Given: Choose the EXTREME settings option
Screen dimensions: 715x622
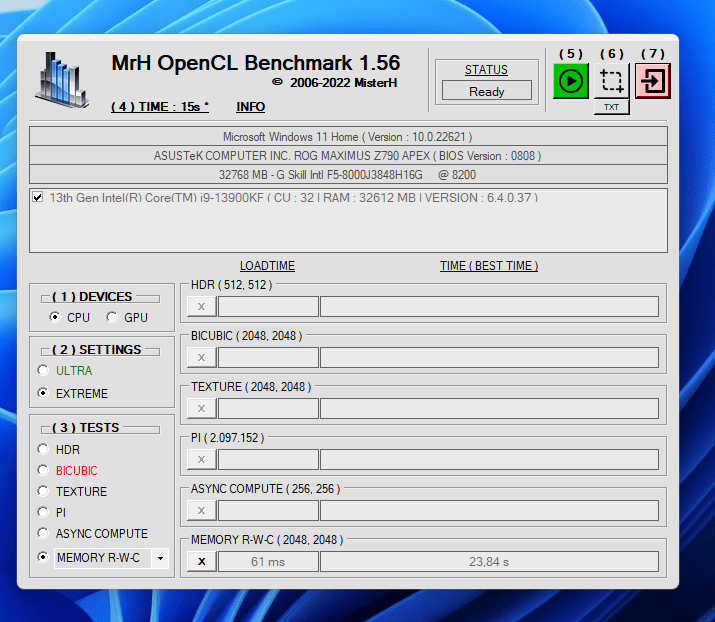Looking at the screenshot, I should (43, 393).
